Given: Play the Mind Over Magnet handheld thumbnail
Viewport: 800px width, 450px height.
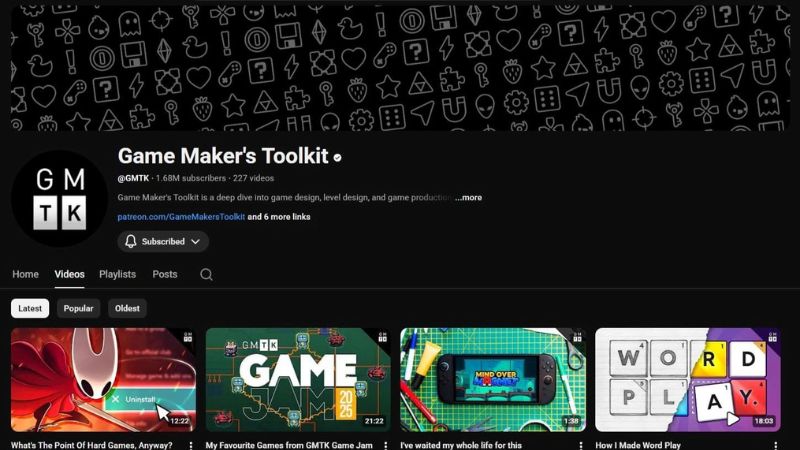Looking at the screenshot, I should pyautogui.click(x=493, y=380).
